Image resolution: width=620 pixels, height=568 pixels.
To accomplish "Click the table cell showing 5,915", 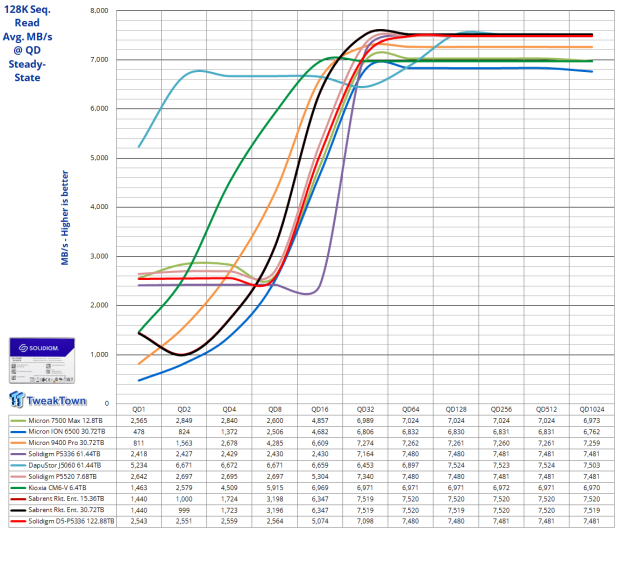I will (x=275, y=488).
